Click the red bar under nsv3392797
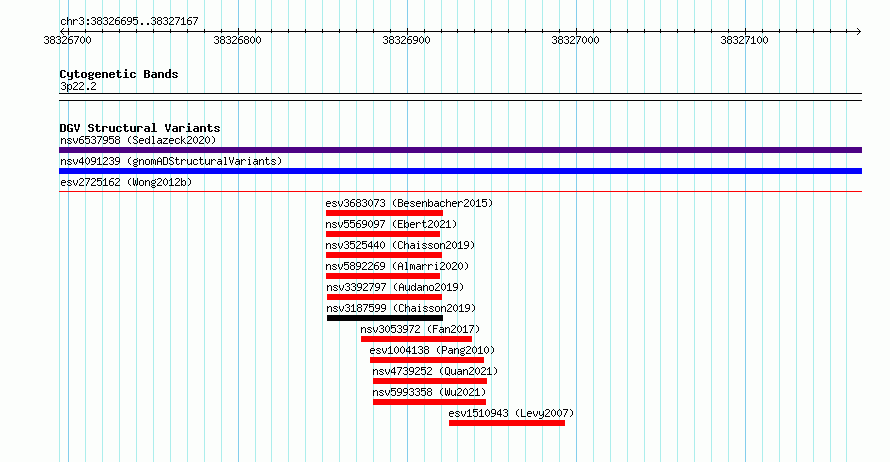This screenshot has width=890, height=462. tap(384, 297)
